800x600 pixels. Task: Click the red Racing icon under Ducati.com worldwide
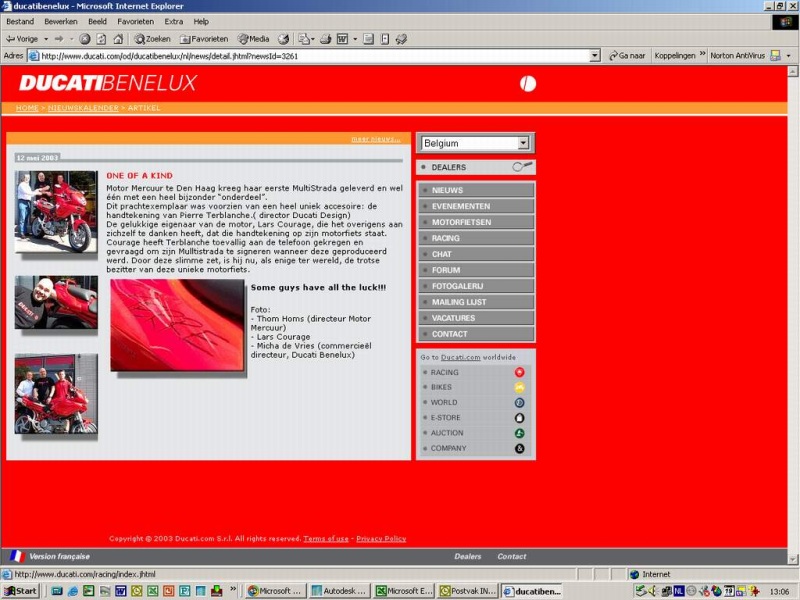pos(520,372)
